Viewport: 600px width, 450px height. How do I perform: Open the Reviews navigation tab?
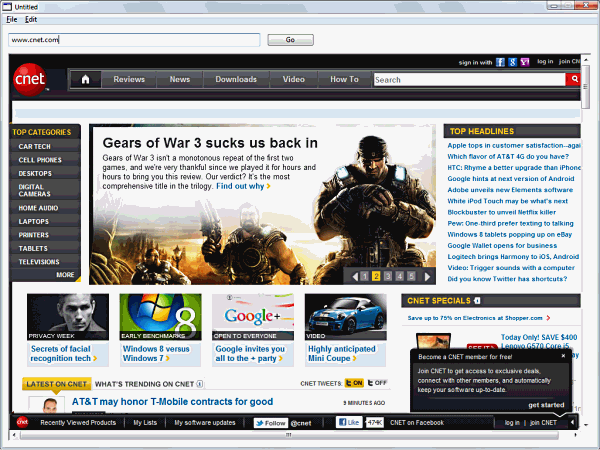click(x=129, y=79)
